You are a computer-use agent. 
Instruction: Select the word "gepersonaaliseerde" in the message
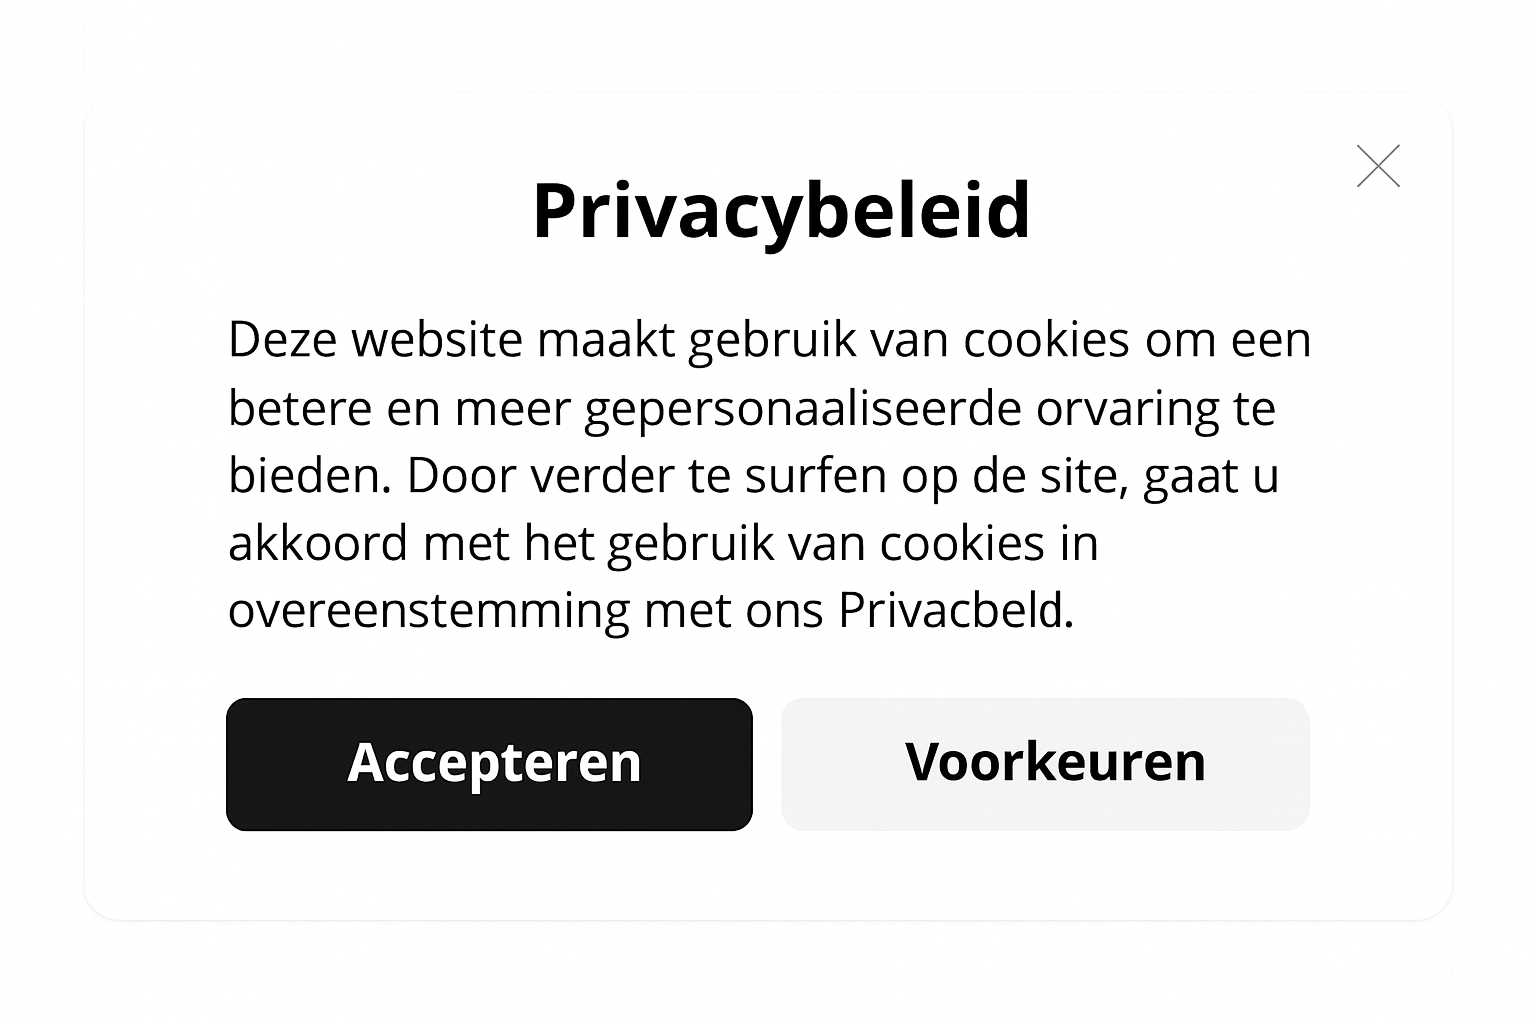point(802,409)
